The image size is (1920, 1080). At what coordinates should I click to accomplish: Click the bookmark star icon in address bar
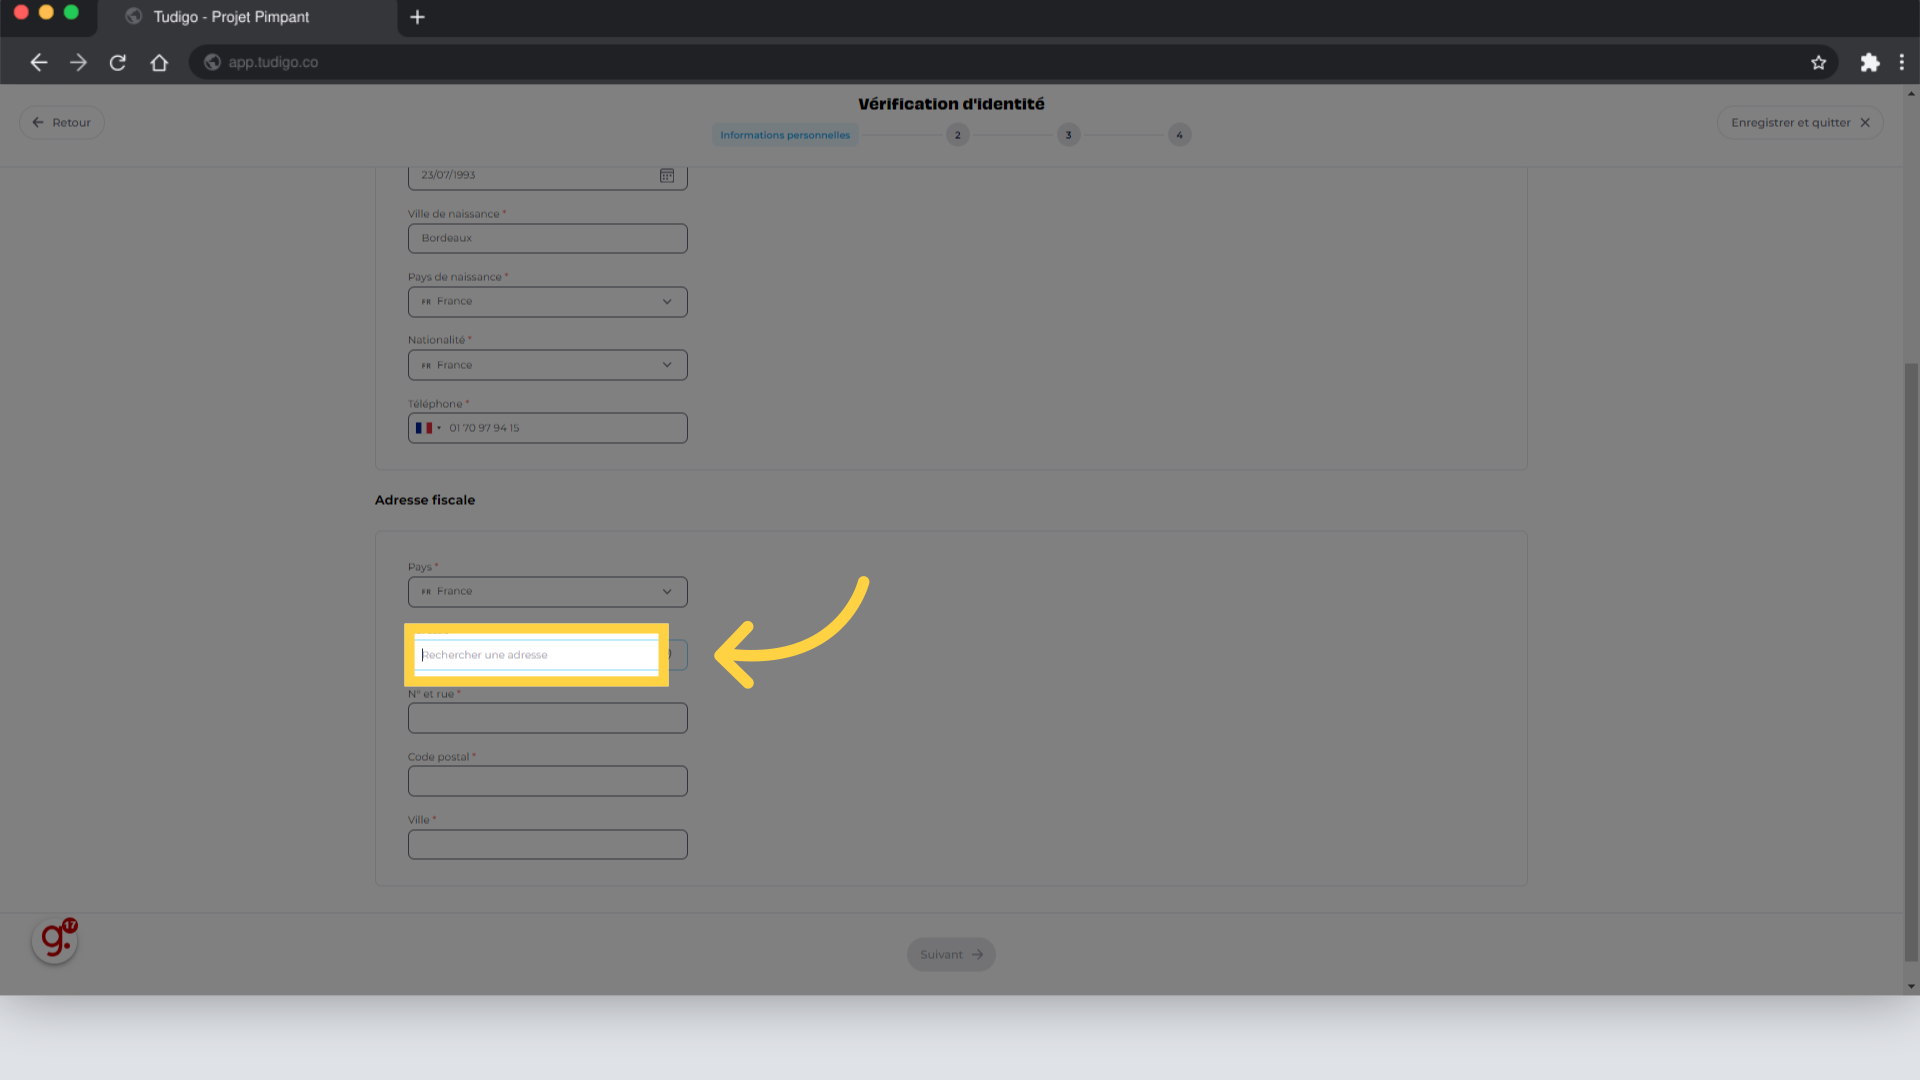click(x=1820, y=62)
